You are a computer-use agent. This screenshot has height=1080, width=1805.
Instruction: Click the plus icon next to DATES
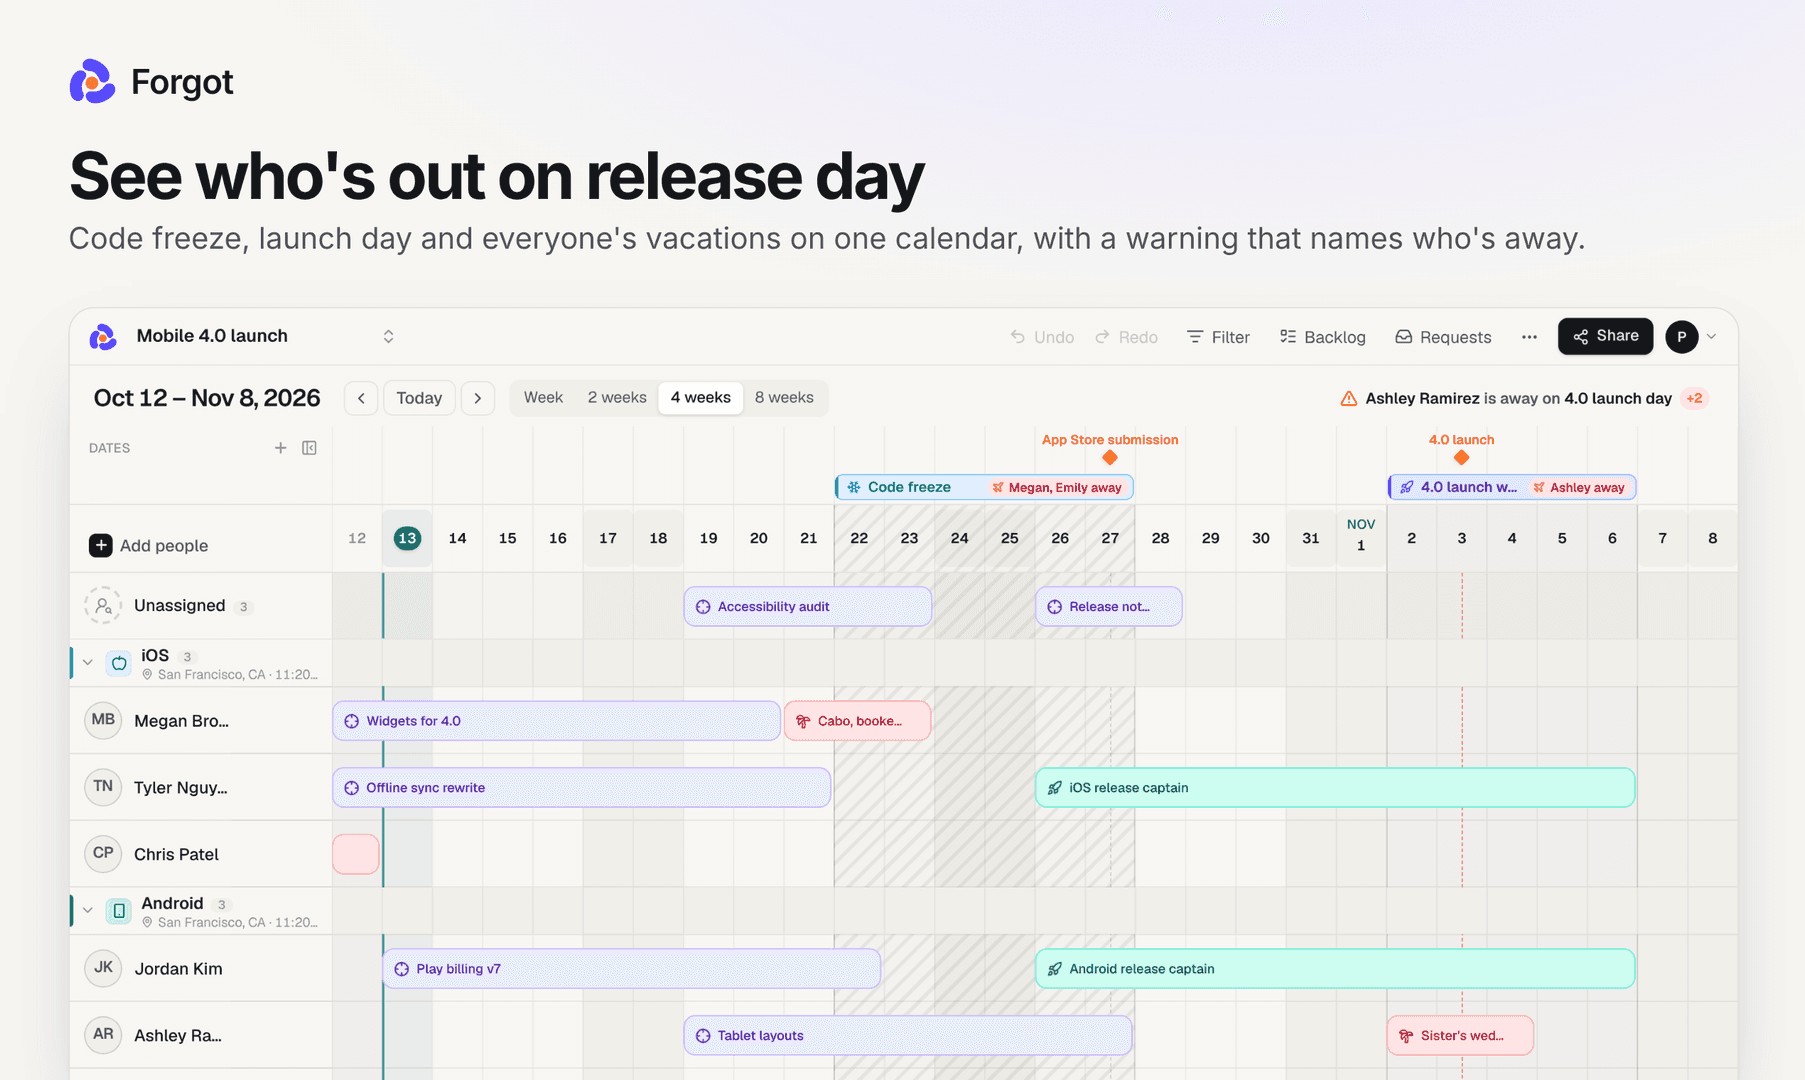click(x=281, y=448)
